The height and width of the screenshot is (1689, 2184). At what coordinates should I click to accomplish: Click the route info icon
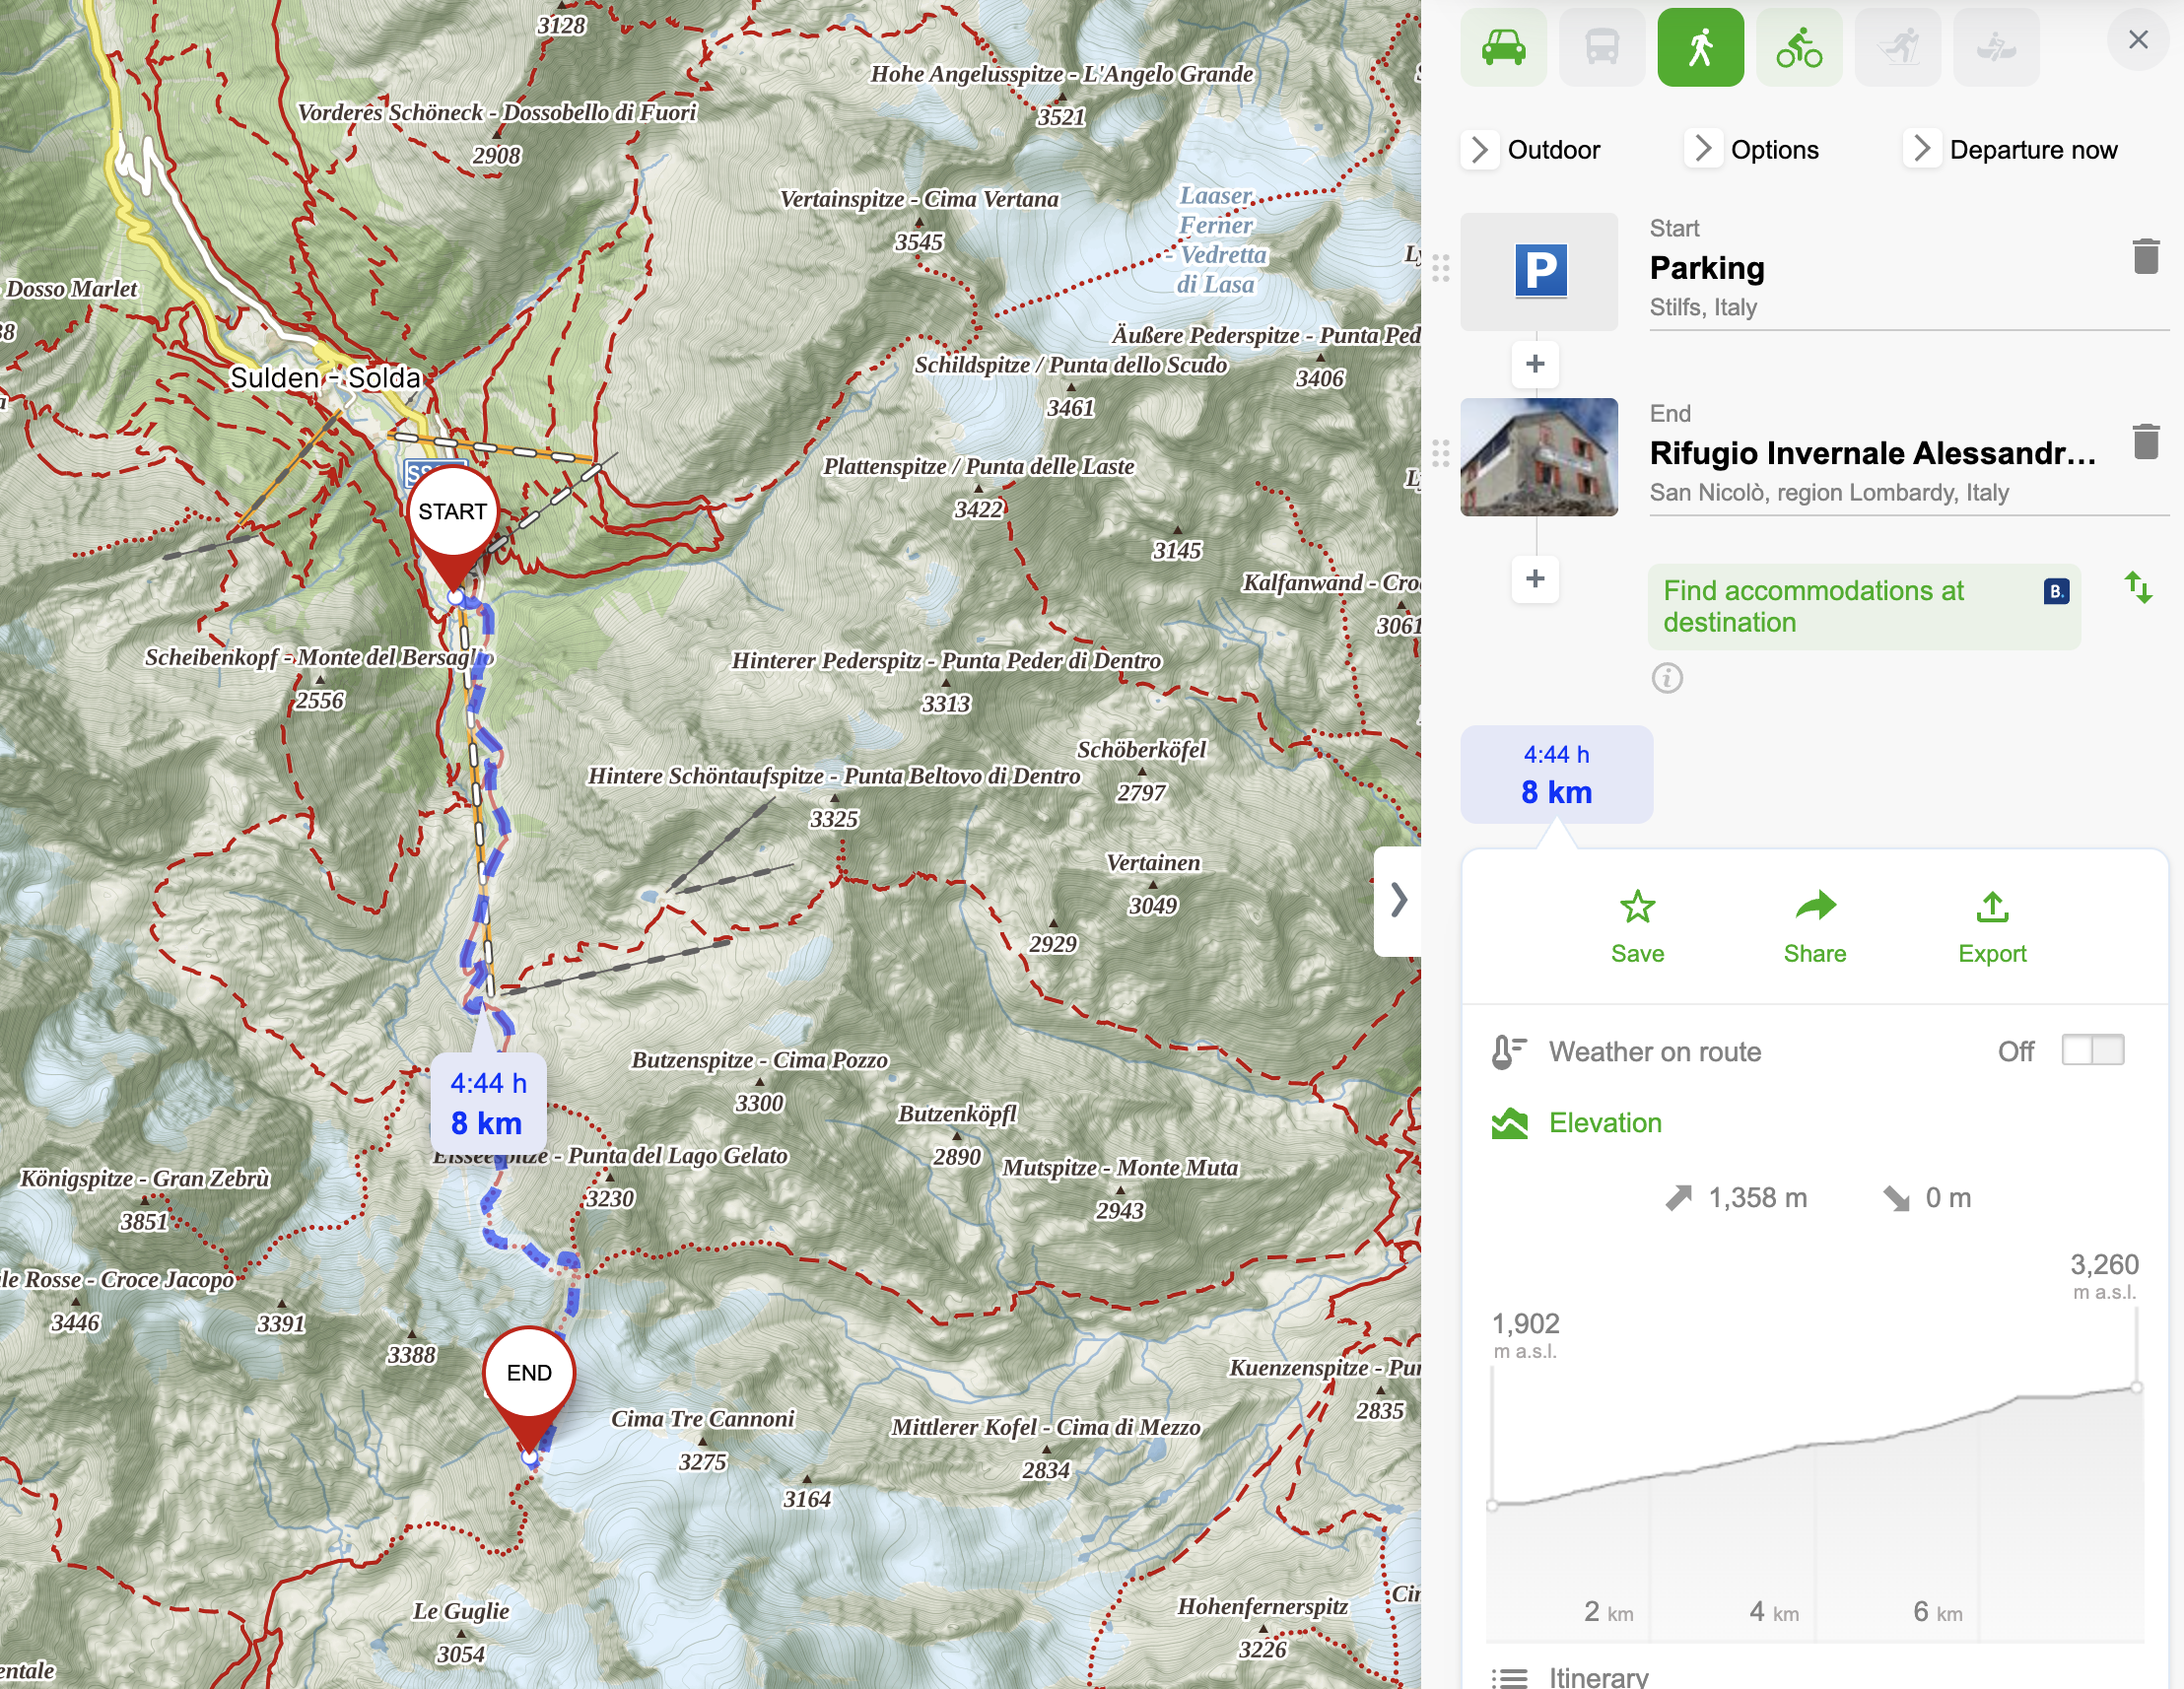(x=1666, y=678)
